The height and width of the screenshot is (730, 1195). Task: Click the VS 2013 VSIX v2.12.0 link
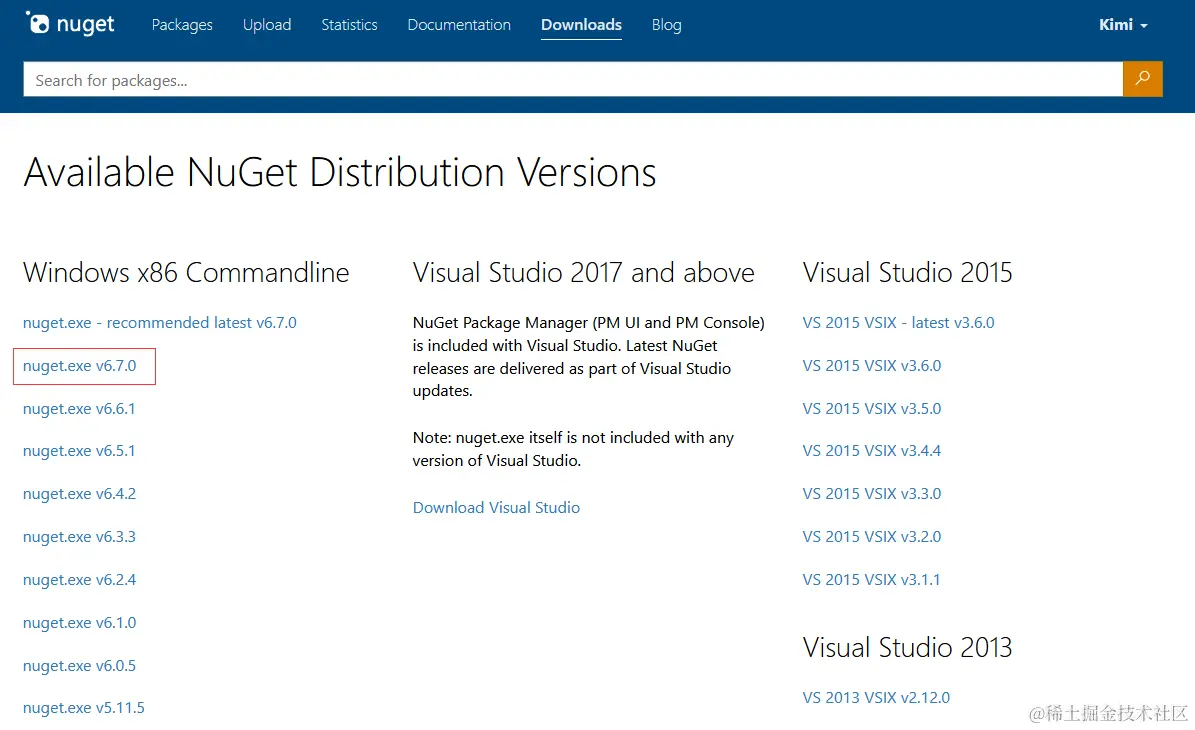tap(876, 697)
